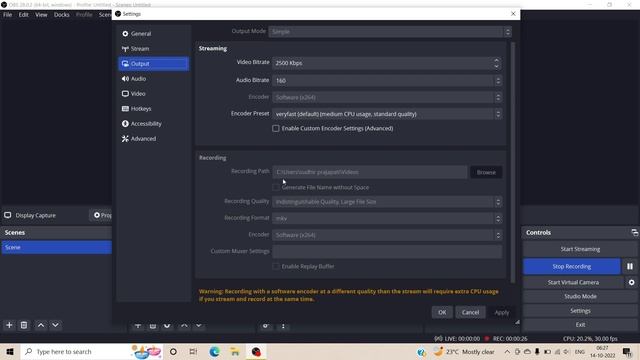Open the File menu
This screenshot has height=360, width=640.
8,15
